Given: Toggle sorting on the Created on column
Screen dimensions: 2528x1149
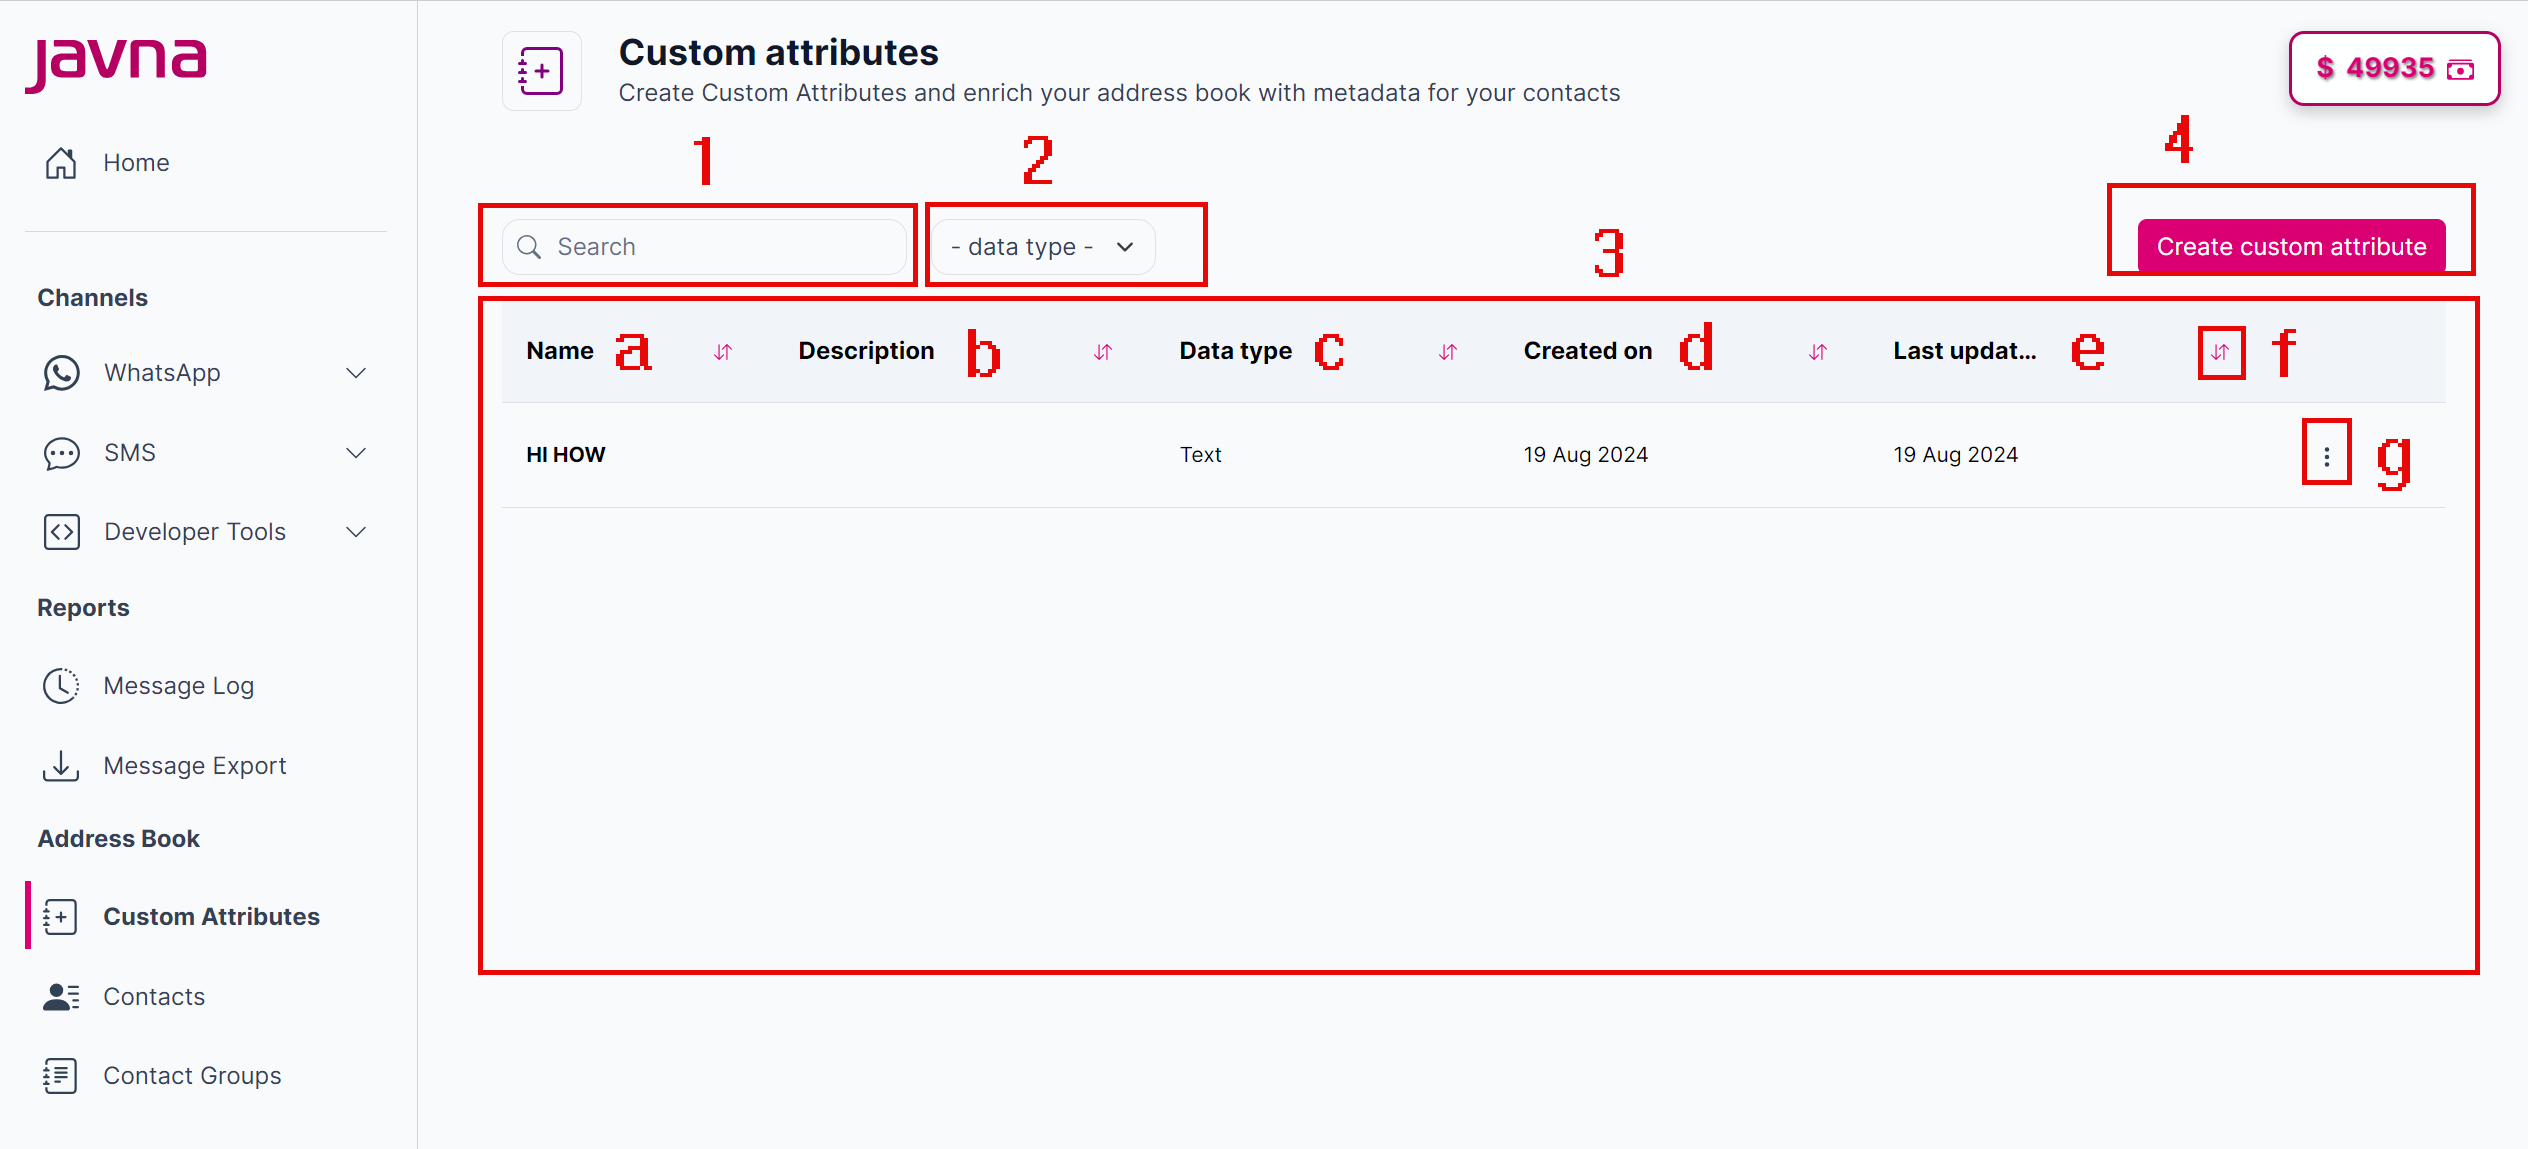Looking at the screenshot, I should click(1817, 352).
